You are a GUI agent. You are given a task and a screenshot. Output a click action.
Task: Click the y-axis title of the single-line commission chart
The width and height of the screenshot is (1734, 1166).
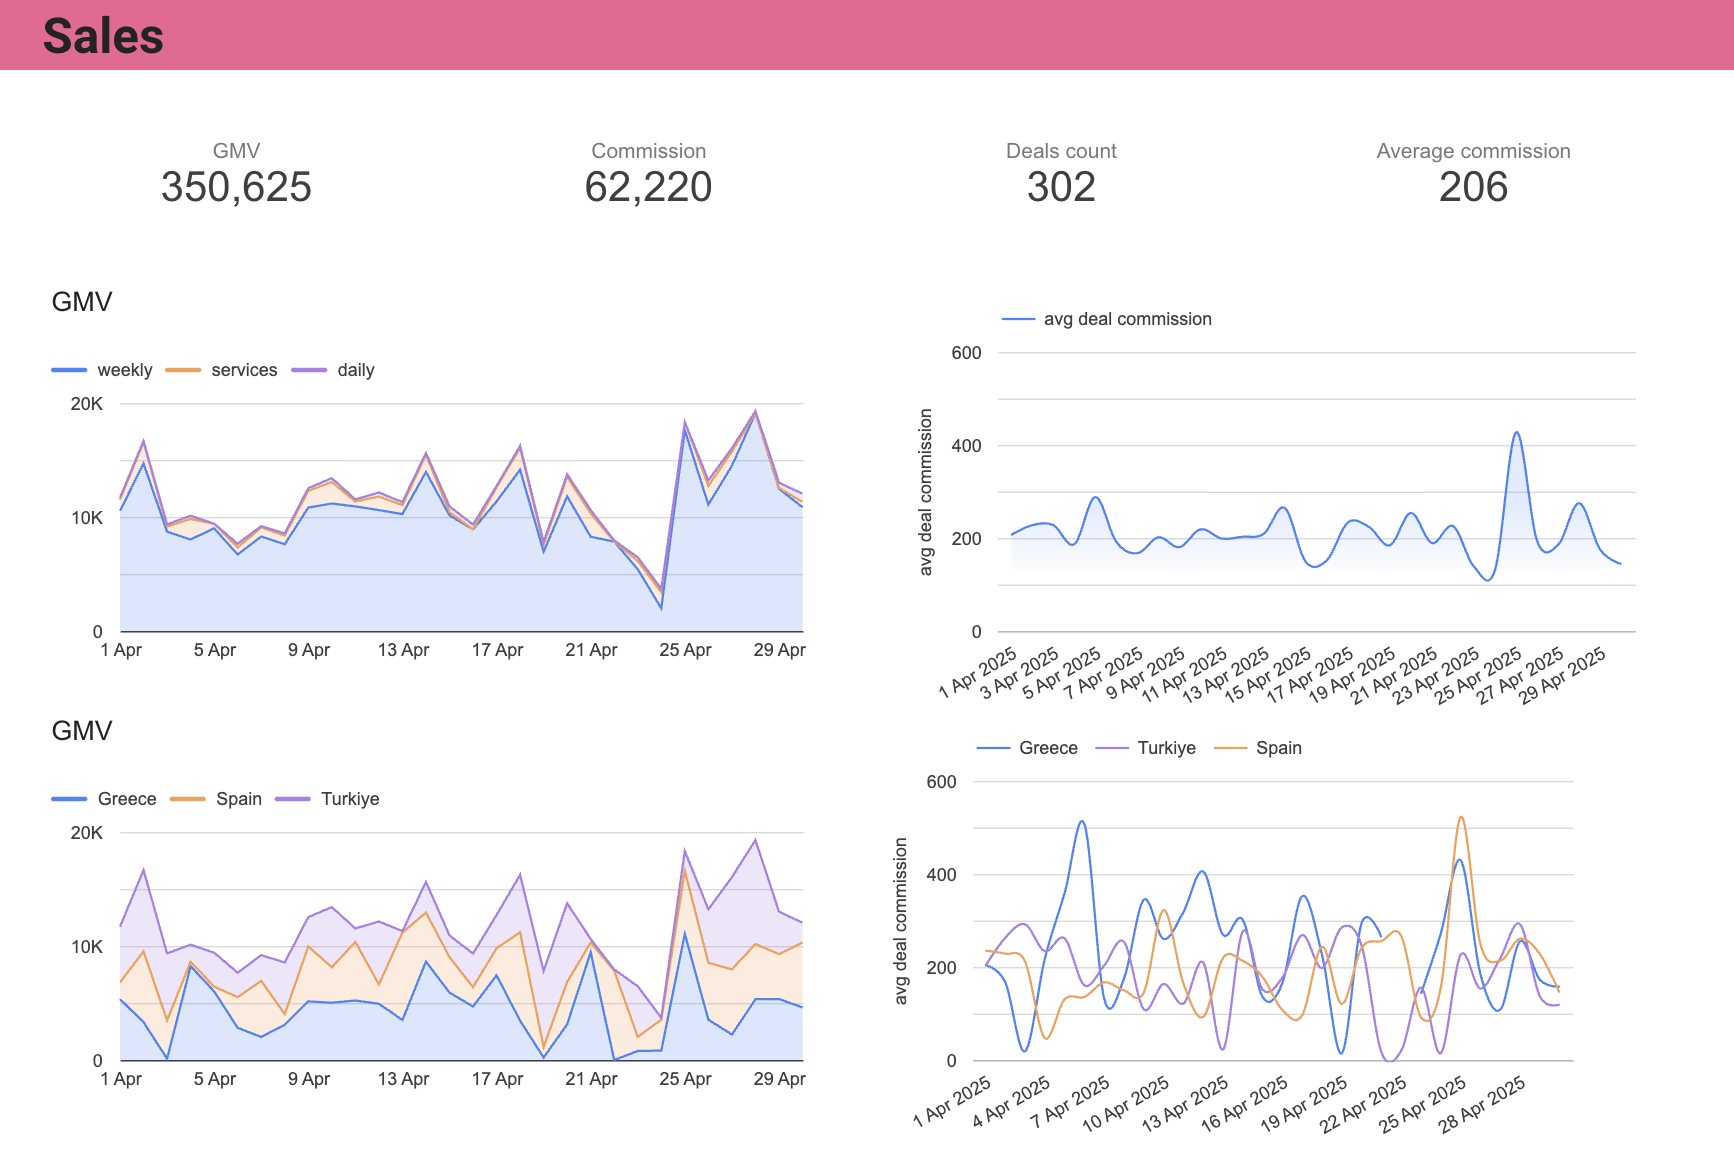click(926, 492)
